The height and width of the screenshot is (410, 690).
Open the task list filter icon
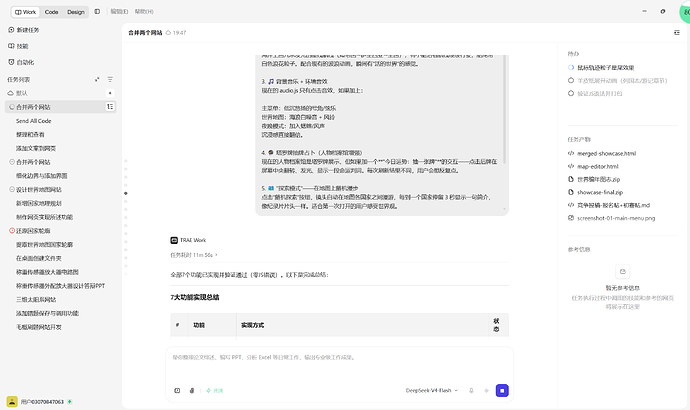[110, 80]
